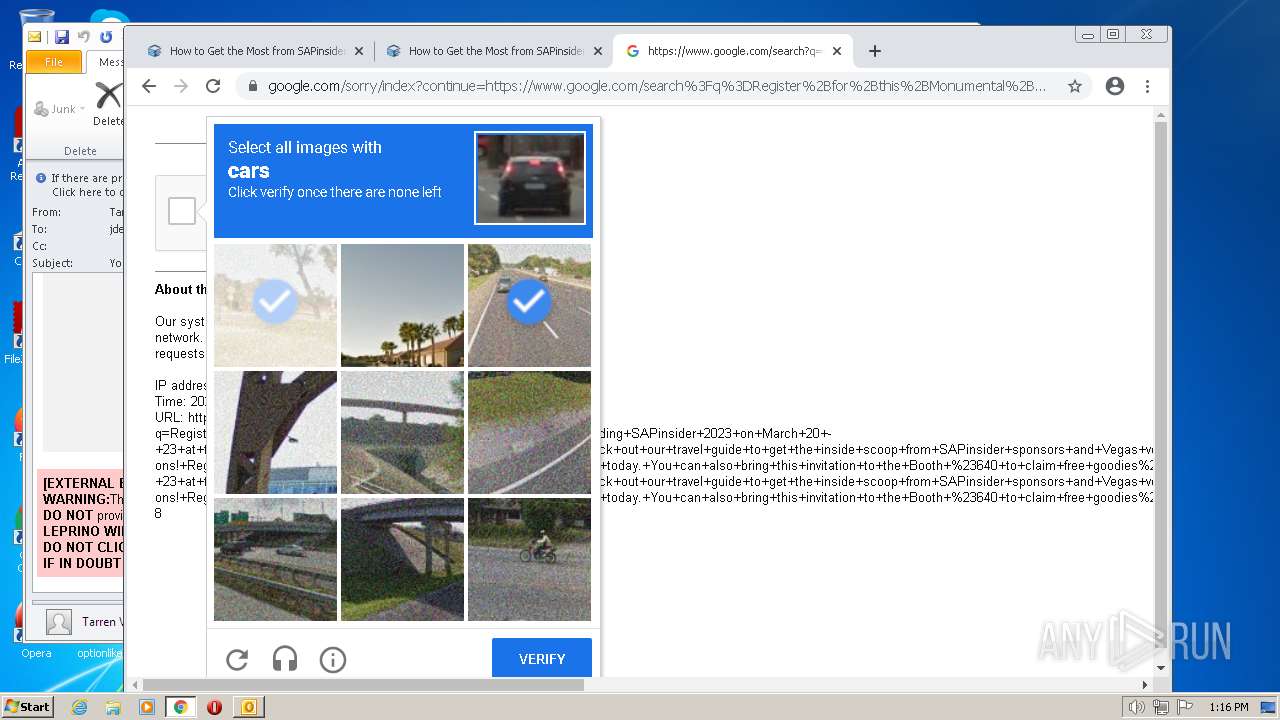The image size is (1280, 720).
Task: Select the motorcycle rider captcha tile
Action: click(x=529, y=559)
